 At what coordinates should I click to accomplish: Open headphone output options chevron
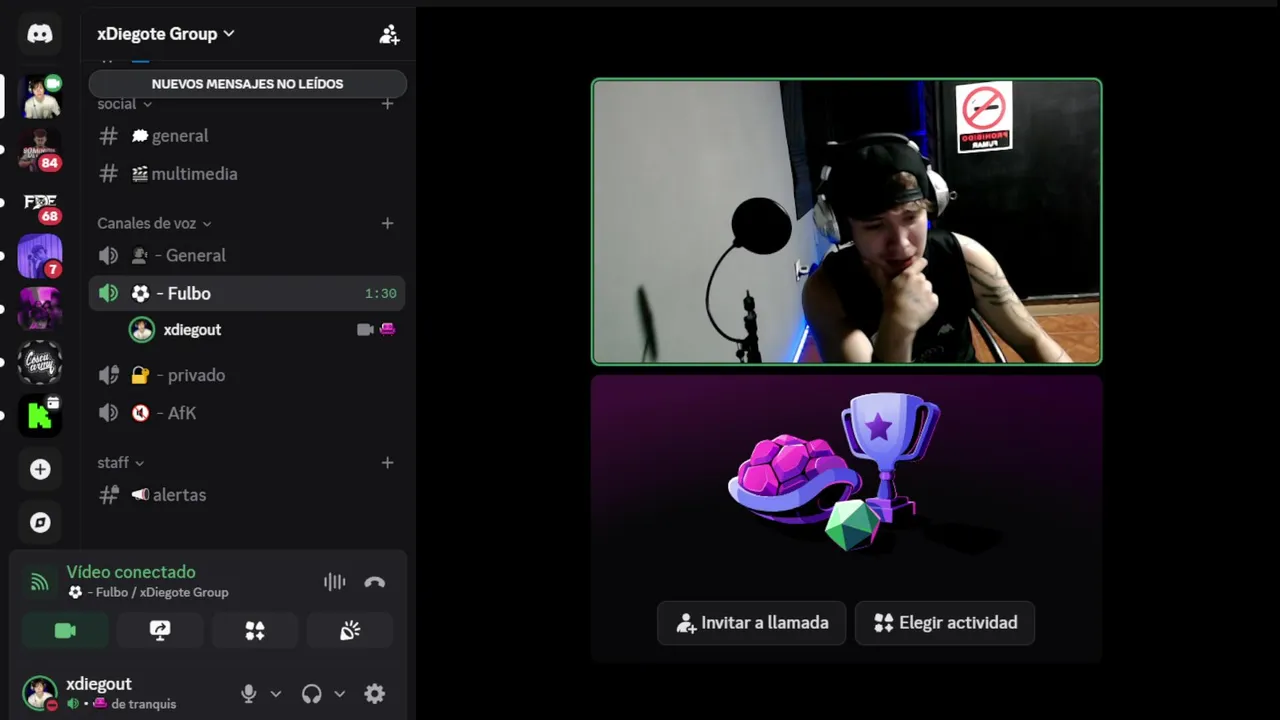tap(339, 694)
